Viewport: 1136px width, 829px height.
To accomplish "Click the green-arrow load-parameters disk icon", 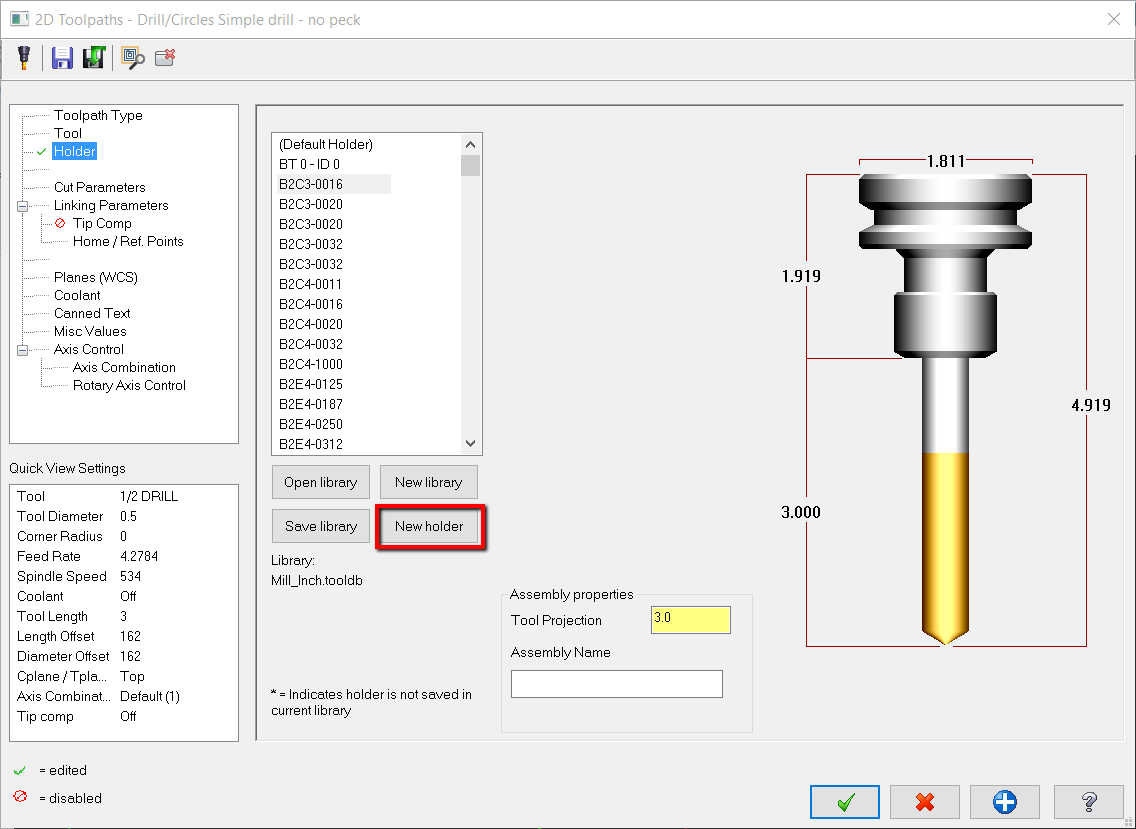I will (x=93, y=58).
